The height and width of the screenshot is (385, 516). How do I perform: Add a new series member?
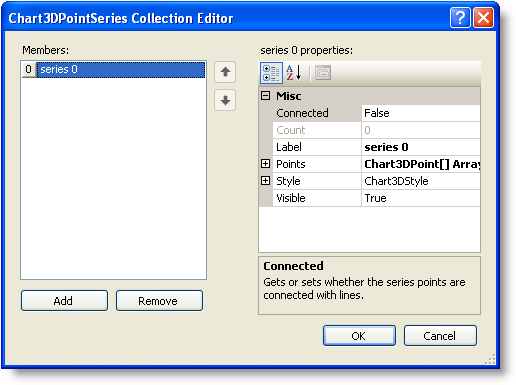coord(64,301)
